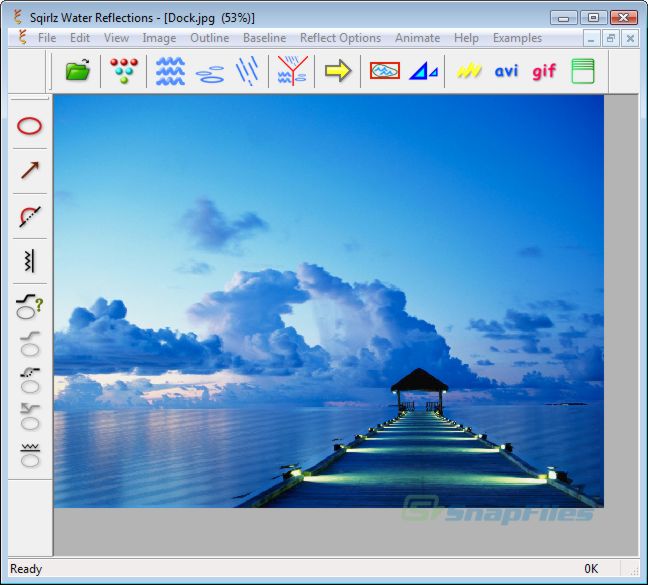Restore the Dock.jpg document window
Viewport: 648px width, 585px height.
[611, 39]
